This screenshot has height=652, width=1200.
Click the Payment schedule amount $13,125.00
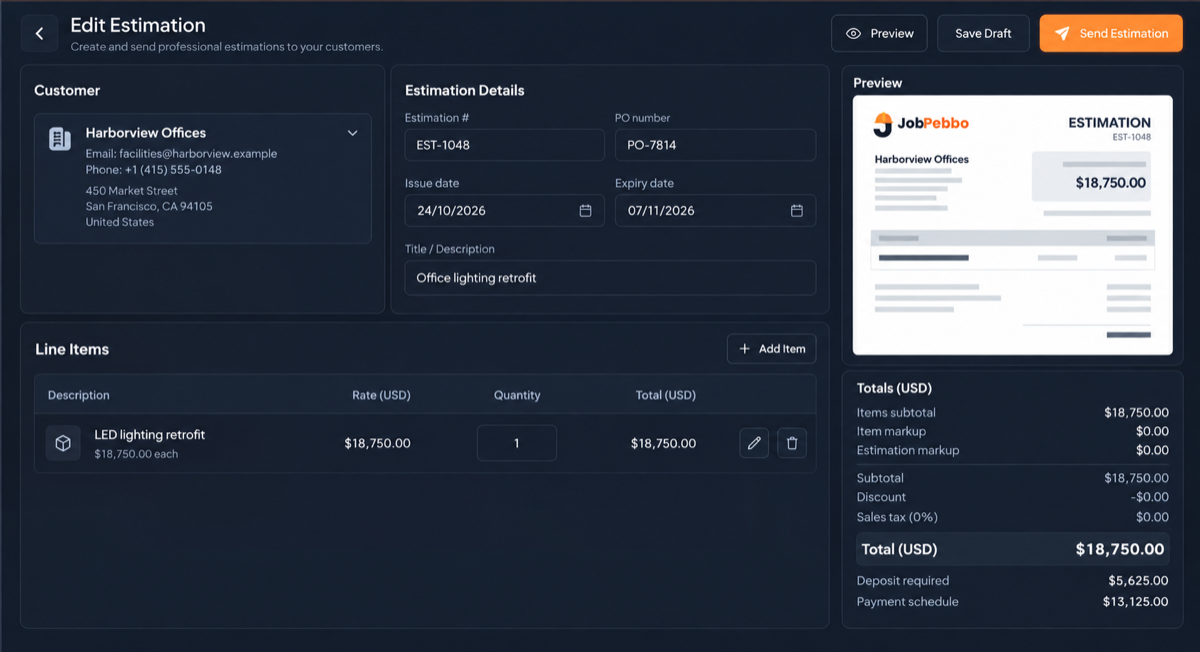tap(1135, 602)
